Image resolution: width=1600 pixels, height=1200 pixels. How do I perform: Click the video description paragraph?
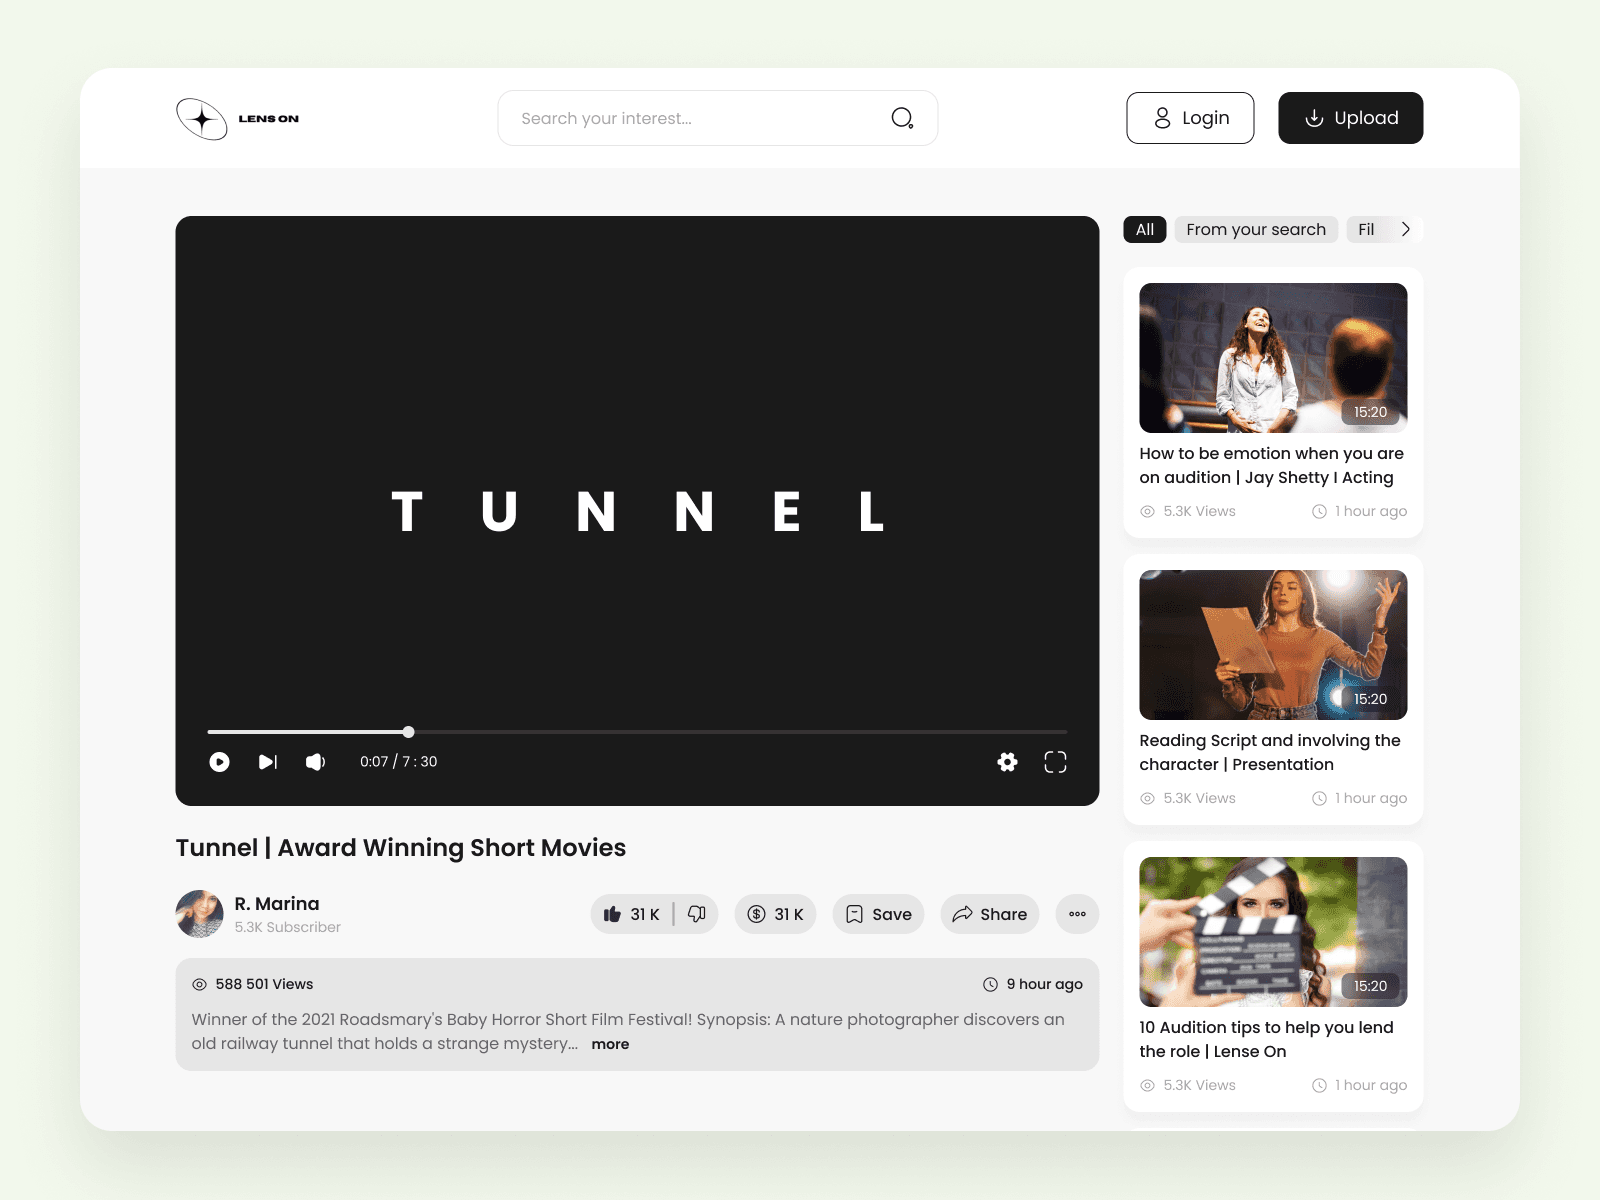click(628, 1031)
